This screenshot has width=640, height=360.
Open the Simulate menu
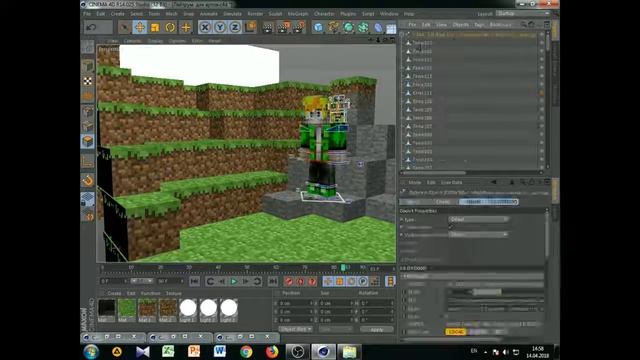coord(232,14)
